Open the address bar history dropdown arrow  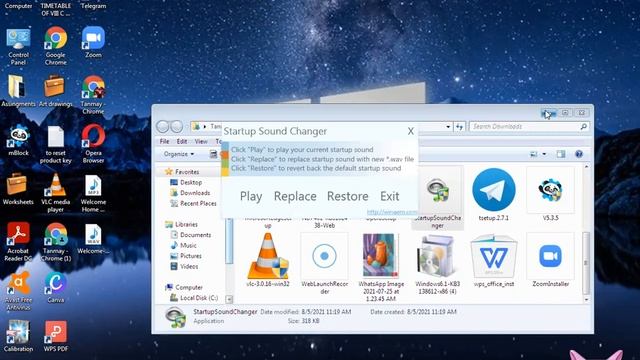(448, 127)
